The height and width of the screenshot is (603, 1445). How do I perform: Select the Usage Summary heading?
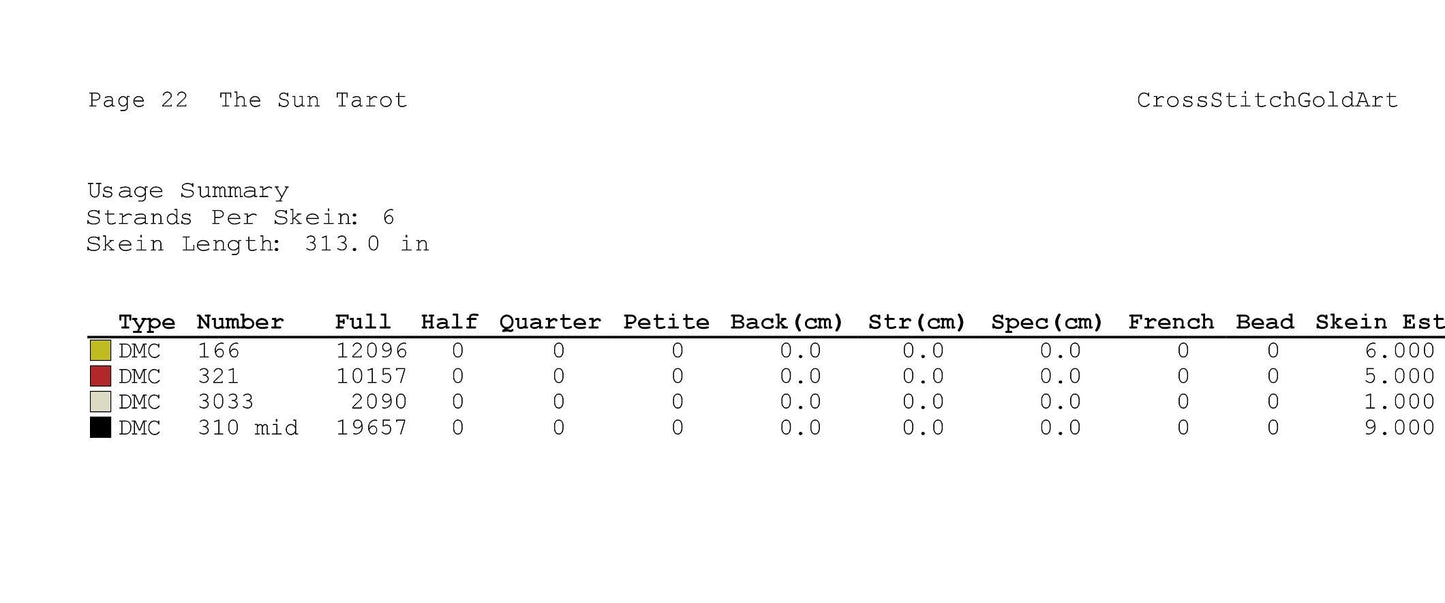coord(187,191)
